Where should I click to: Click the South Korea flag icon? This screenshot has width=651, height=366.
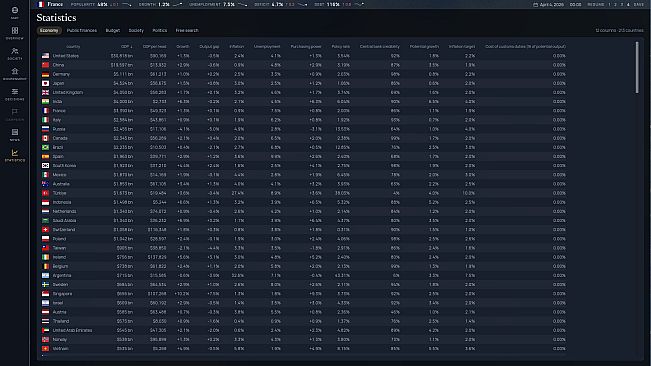(x=45, y=166)
